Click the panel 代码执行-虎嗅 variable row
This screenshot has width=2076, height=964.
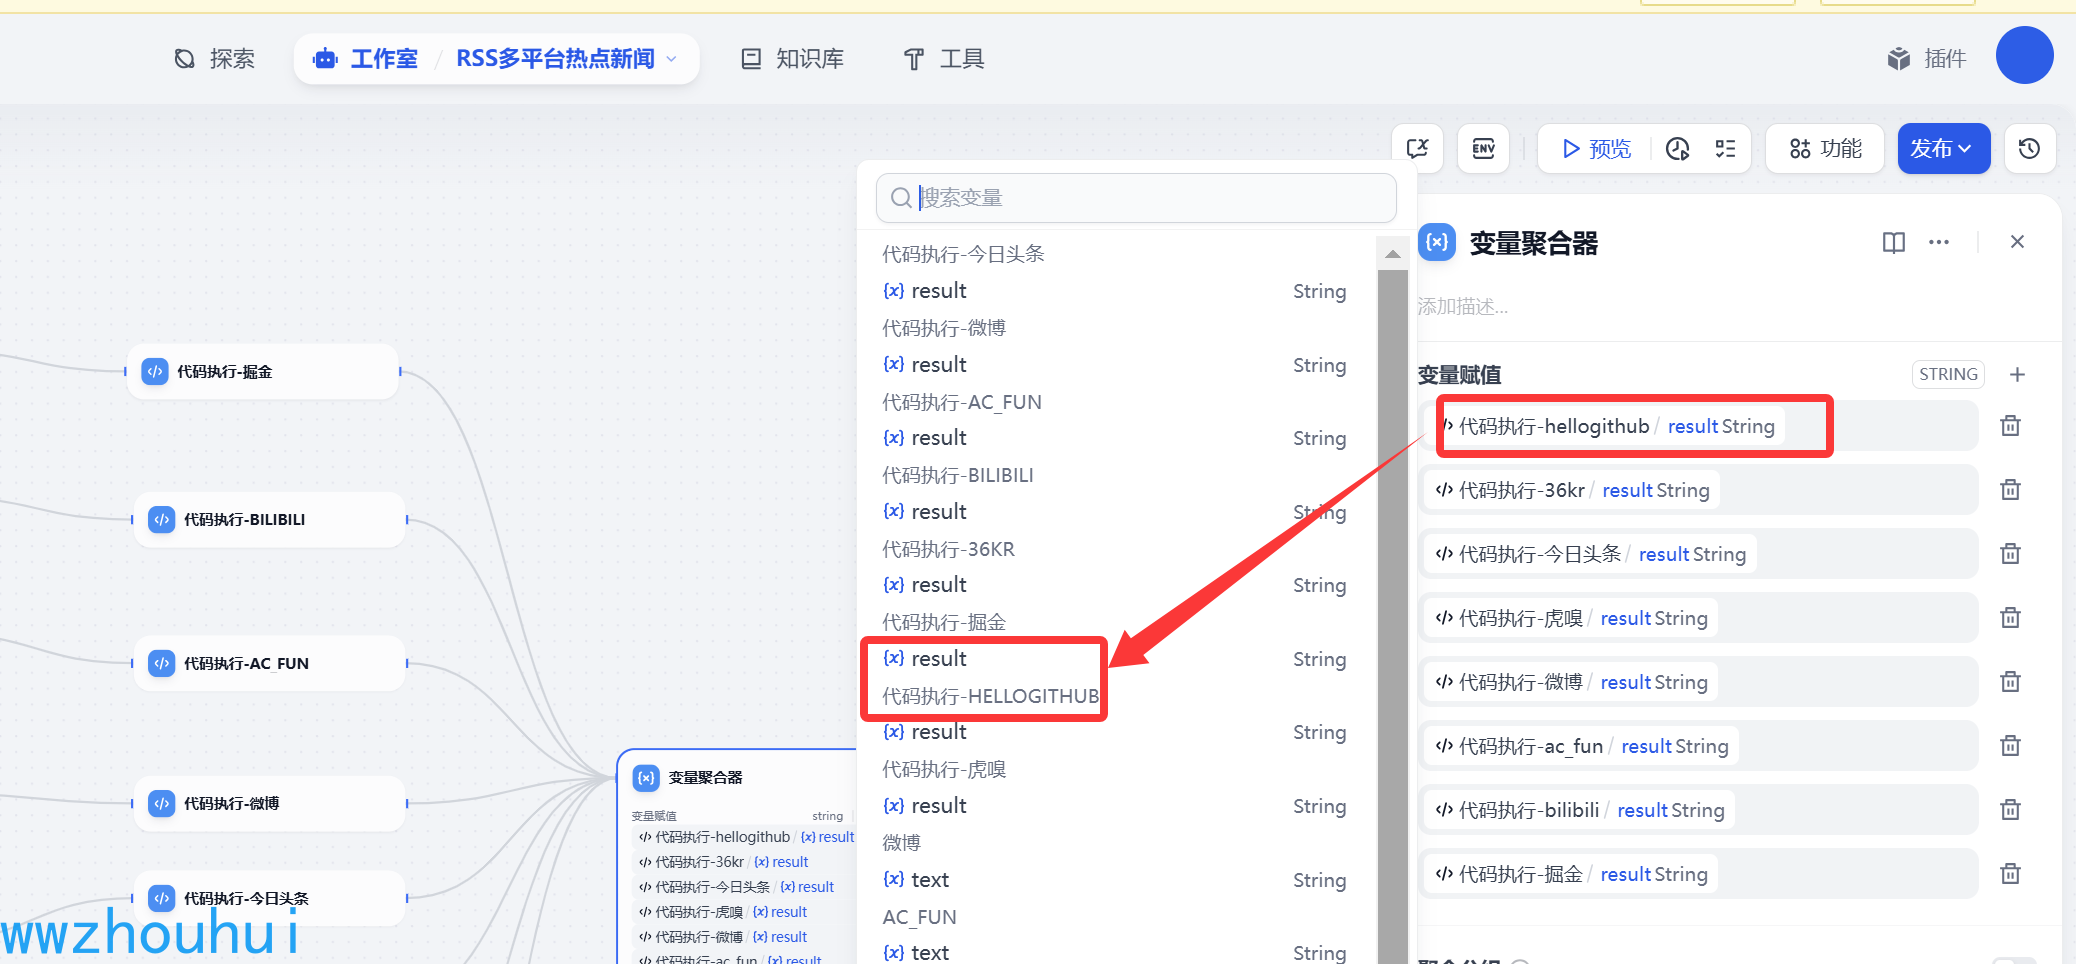1698,618
